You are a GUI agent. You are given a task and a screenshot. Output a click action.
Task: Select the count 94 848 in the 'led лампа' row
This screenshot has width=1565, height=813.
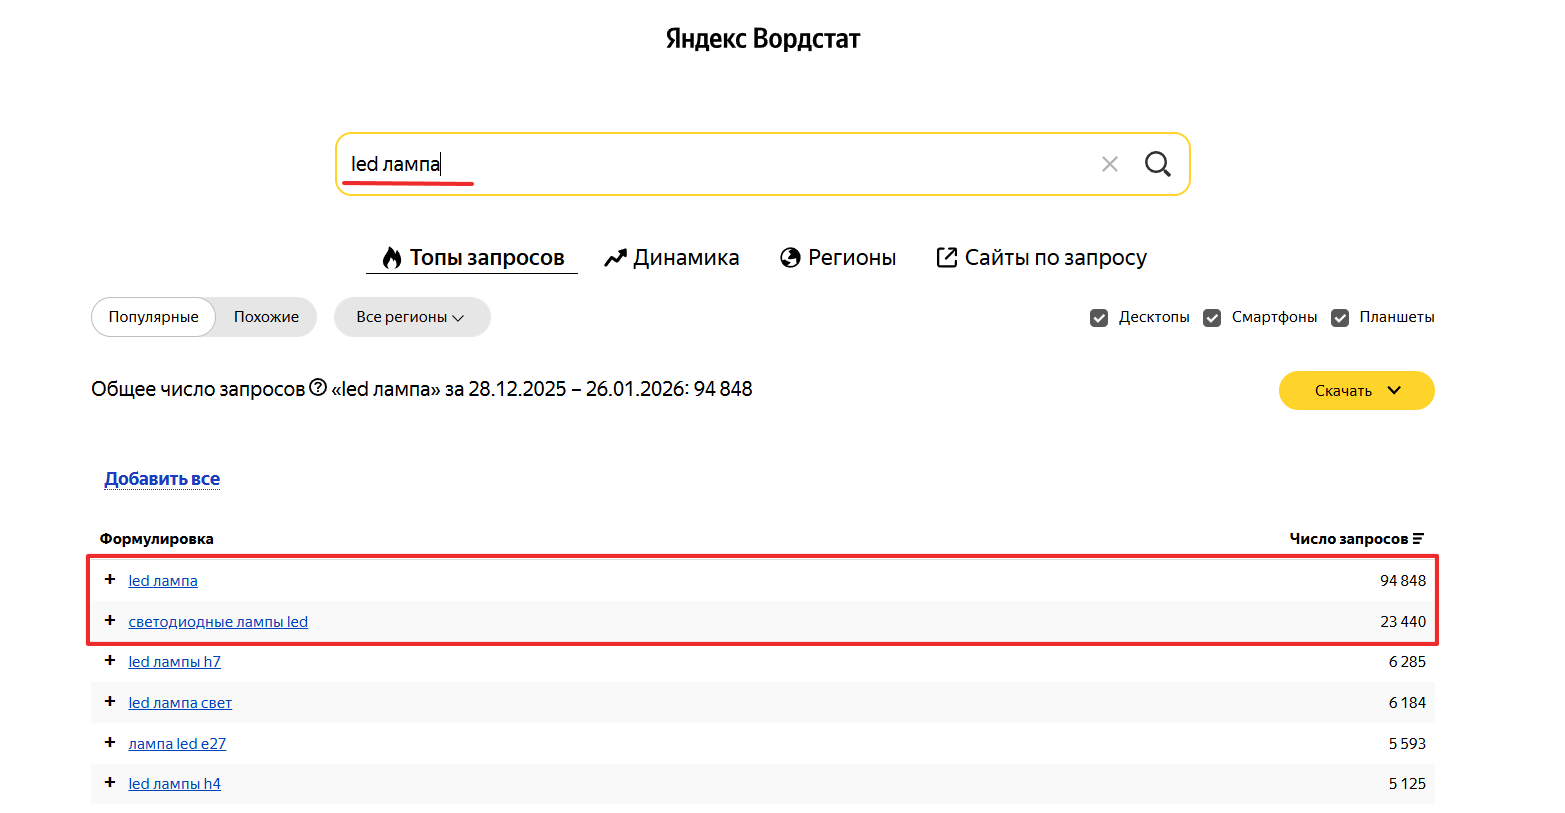pos(1403,581)
